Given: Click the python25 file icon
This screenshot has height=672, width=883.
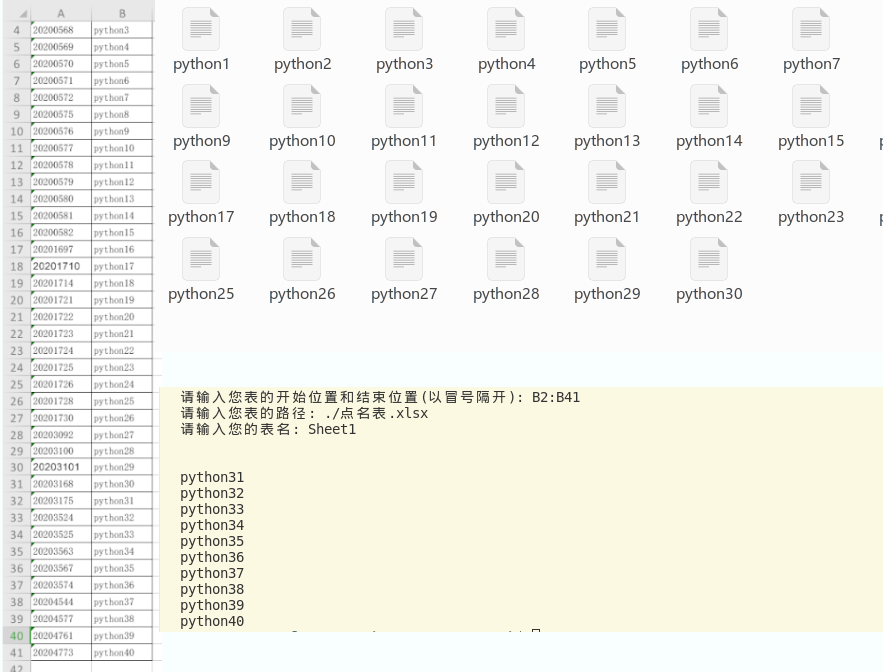Looking at the screenshot, I should (201, 260).
